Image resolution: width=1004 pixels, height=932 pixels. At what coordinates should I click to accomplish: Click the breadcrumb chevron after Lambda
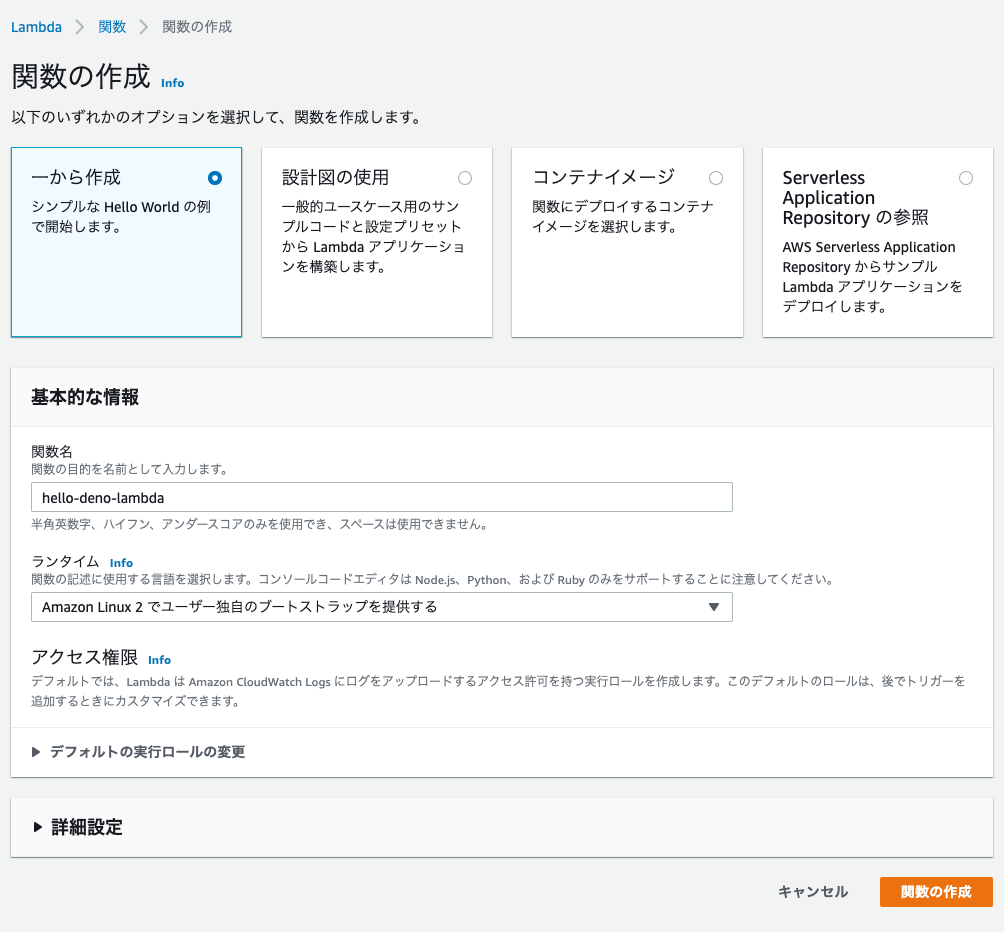80,27
